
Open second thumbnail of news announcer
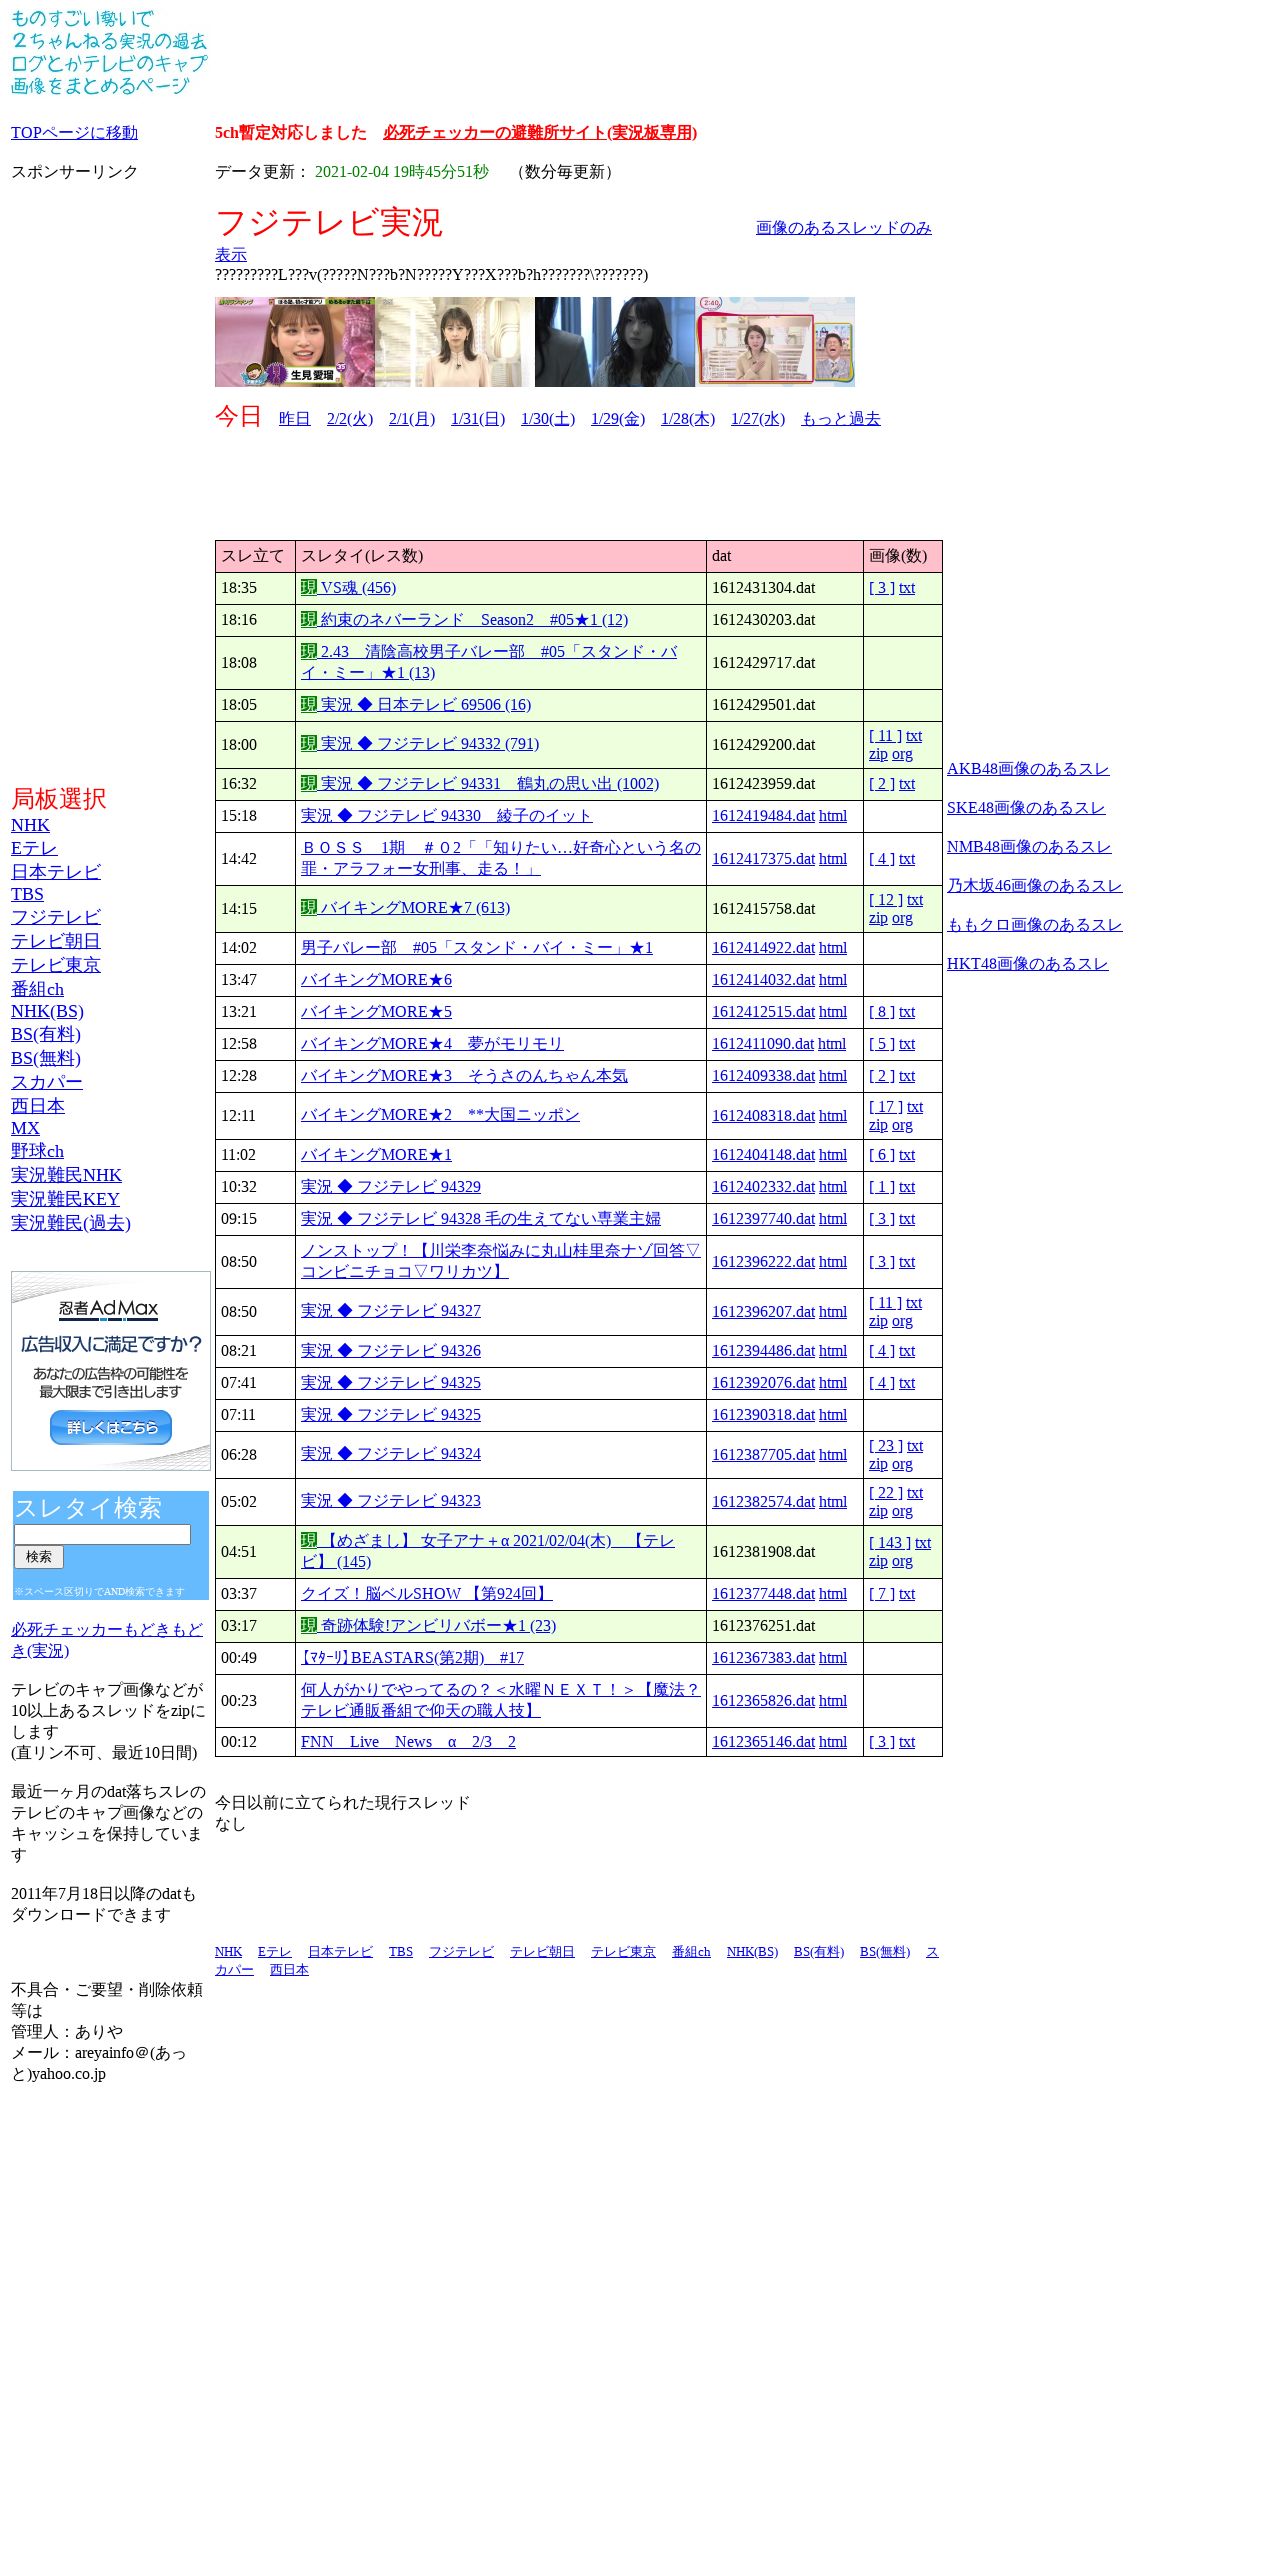click(455, 342)
